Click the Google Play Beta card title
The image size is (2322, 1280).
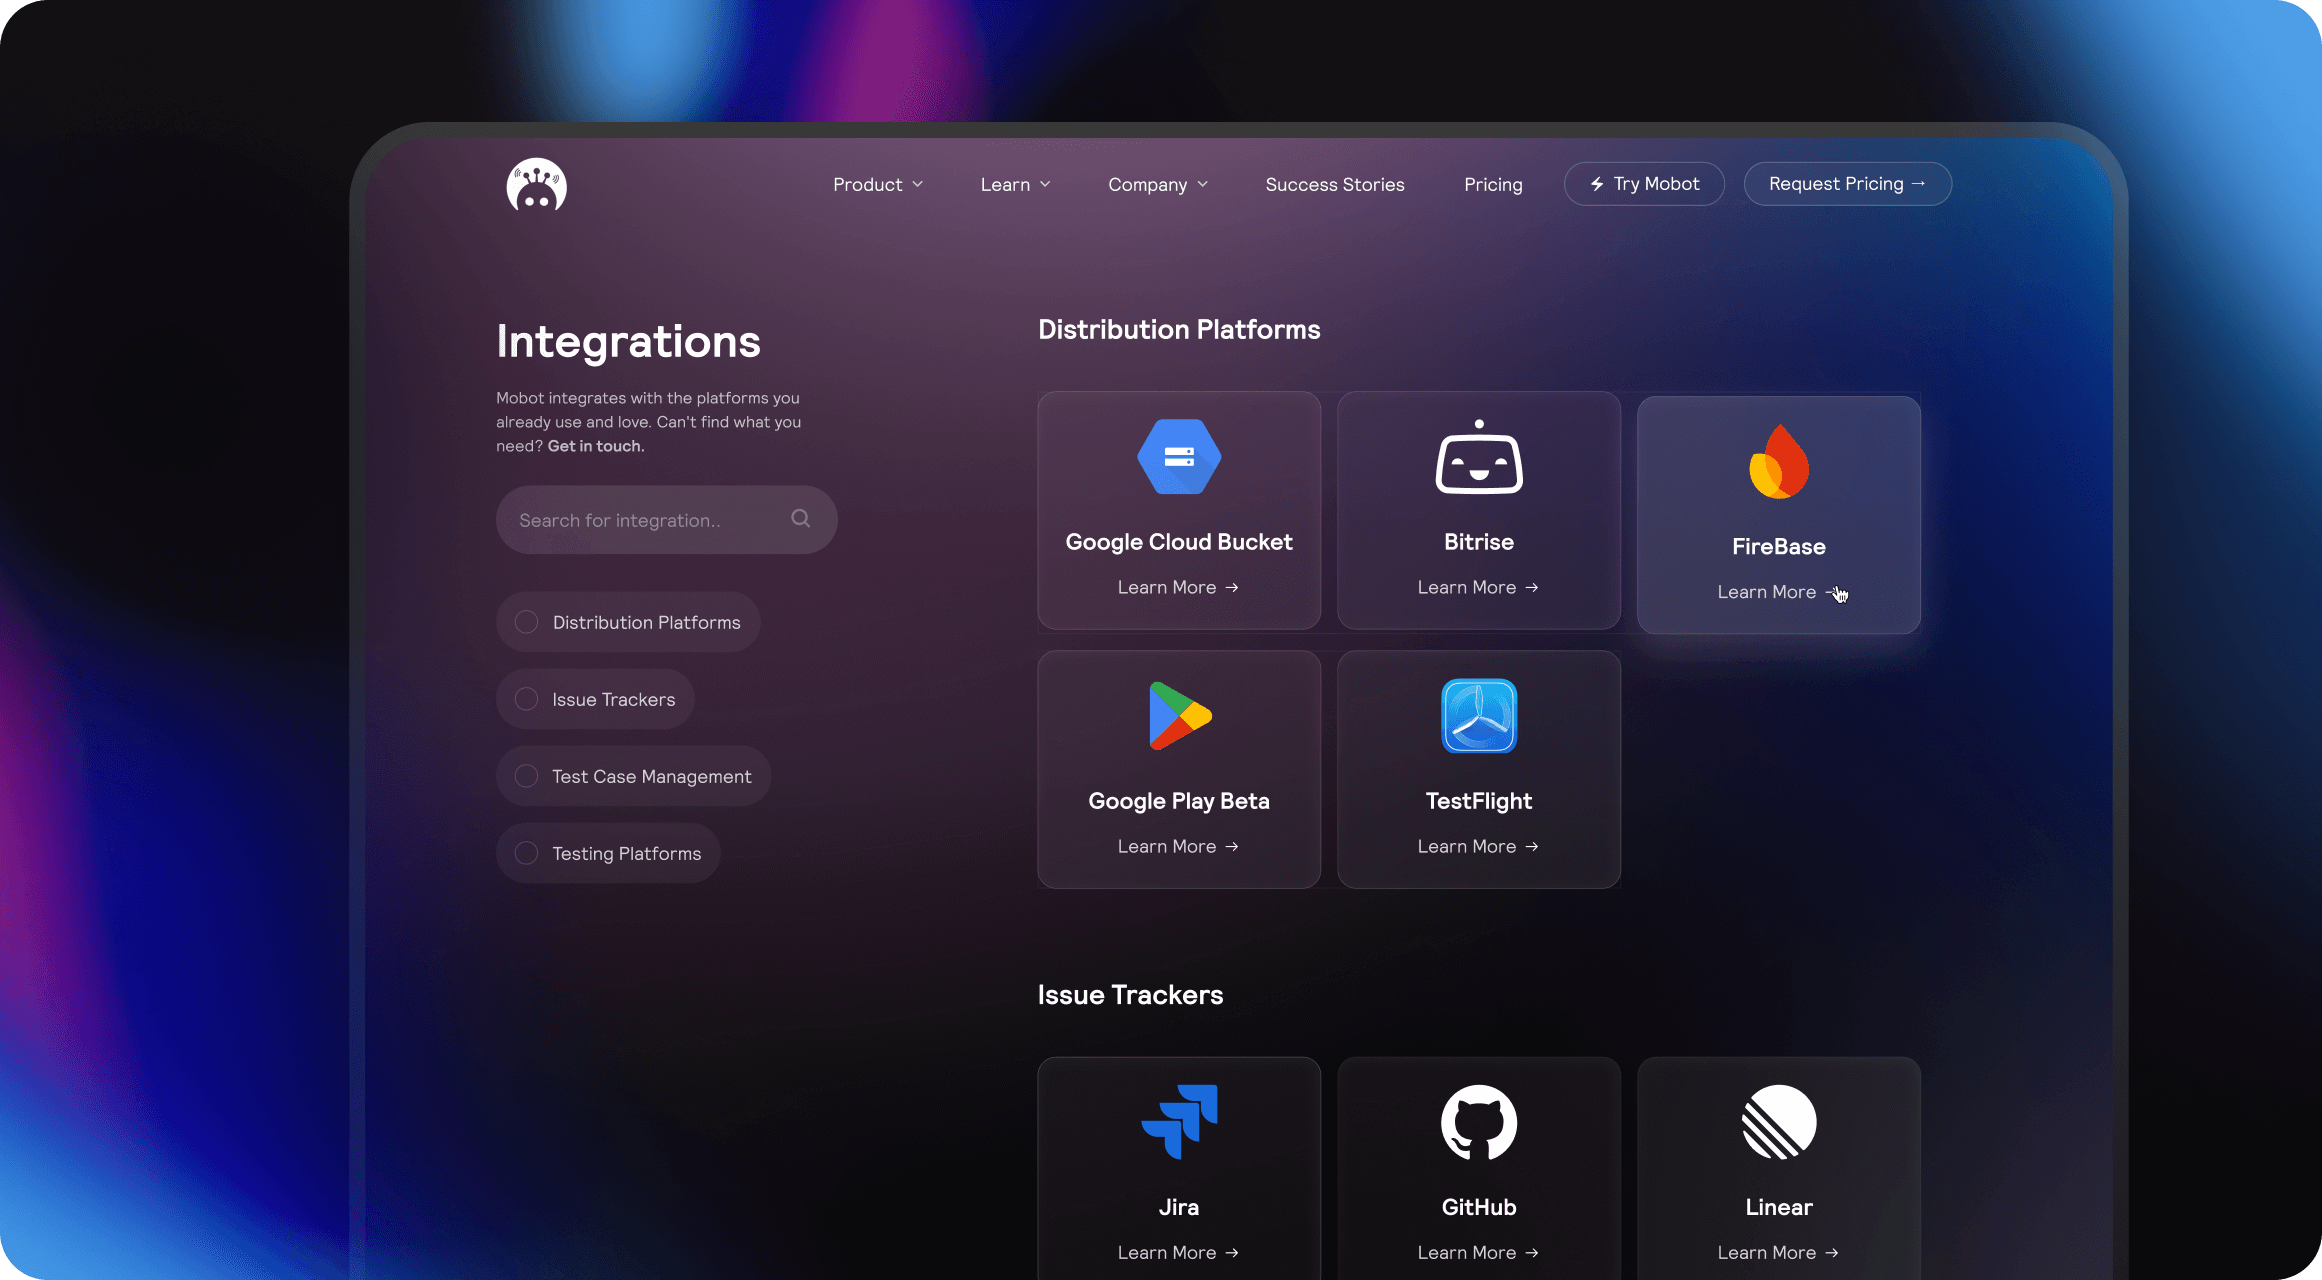1179,801
